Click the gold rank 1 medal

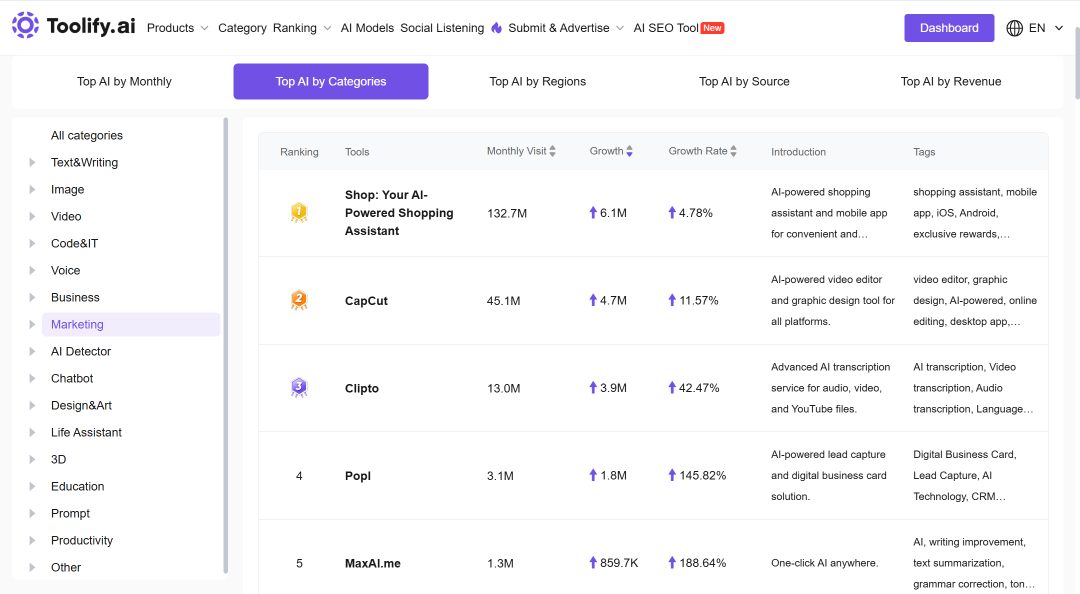pos(299,212)
